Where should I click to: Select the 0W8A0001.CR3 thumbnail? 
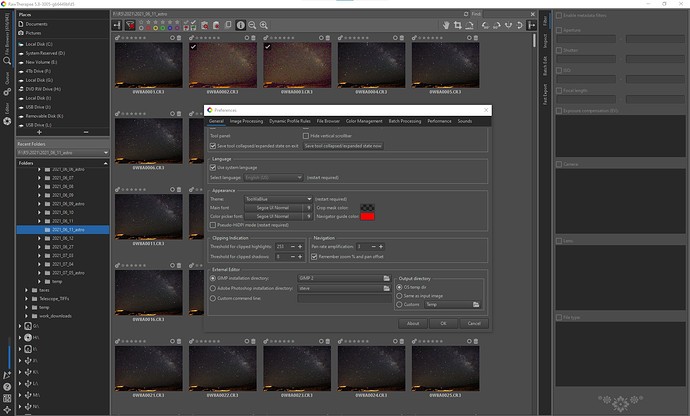tap(146, 63)
